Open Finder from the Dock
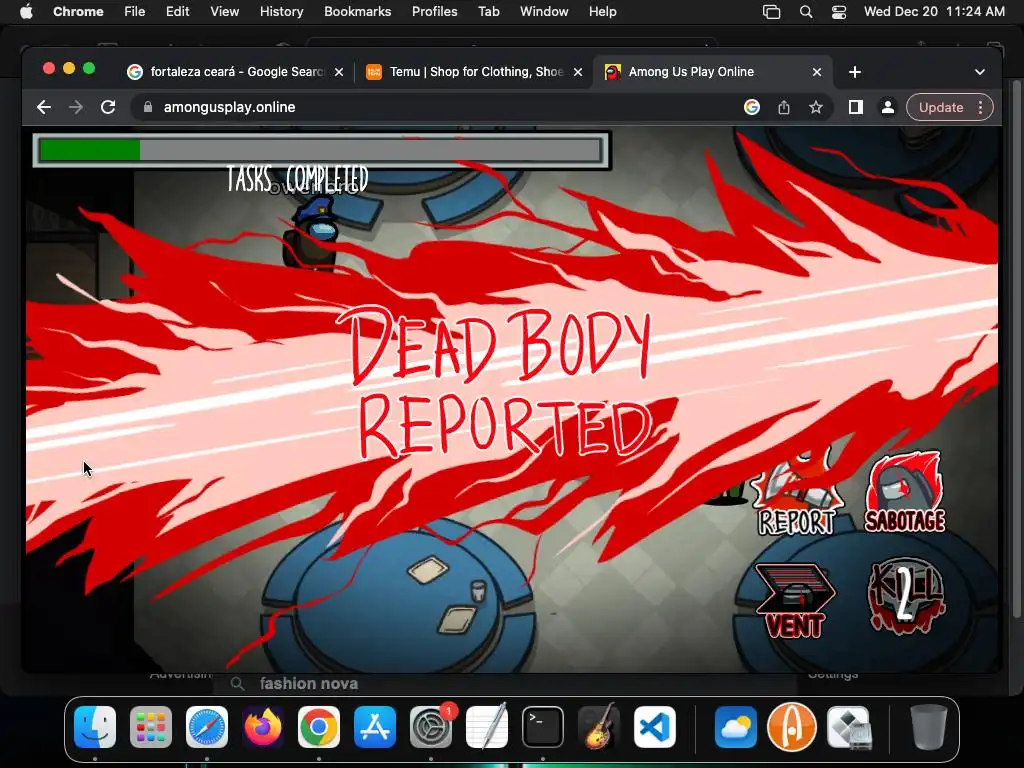The height and width of the screenshot is (768, 1024). click(95, 727)
